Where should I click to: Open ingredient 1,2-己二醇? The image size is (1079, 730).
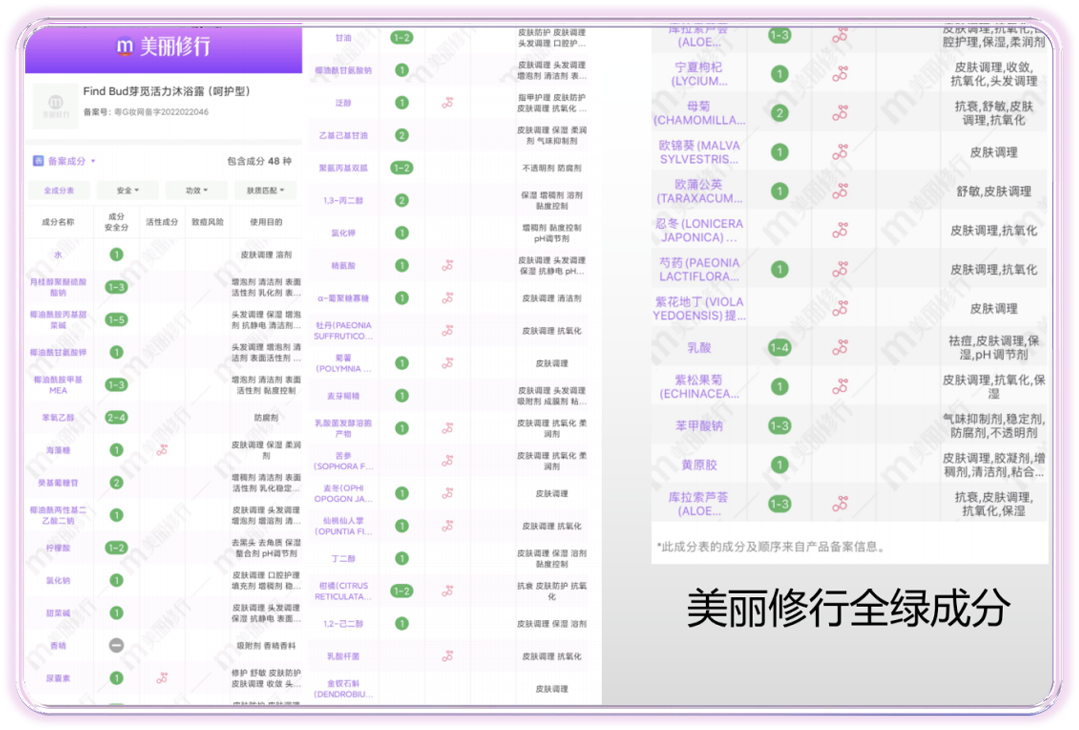click(343, 624)
